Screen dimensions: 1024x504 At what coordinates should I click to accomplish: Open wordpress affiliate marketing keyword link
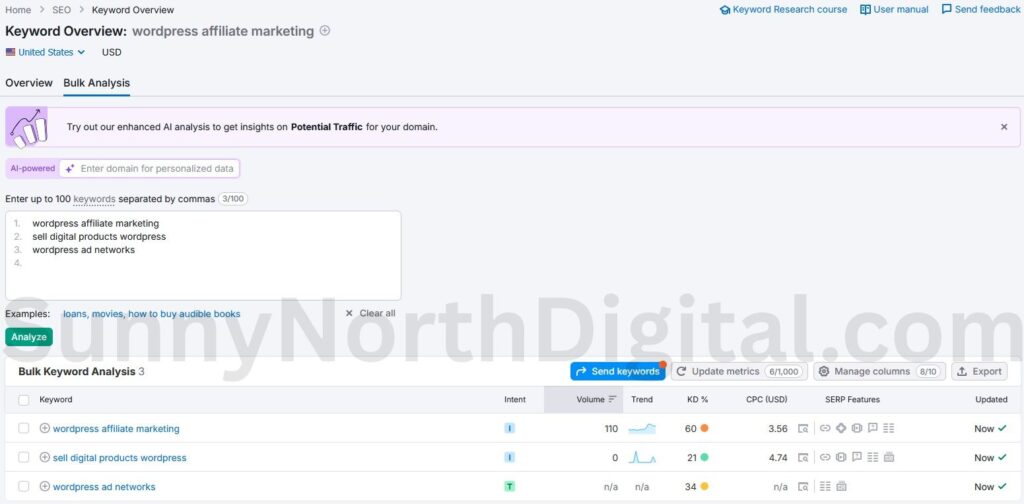click(116, 429)
